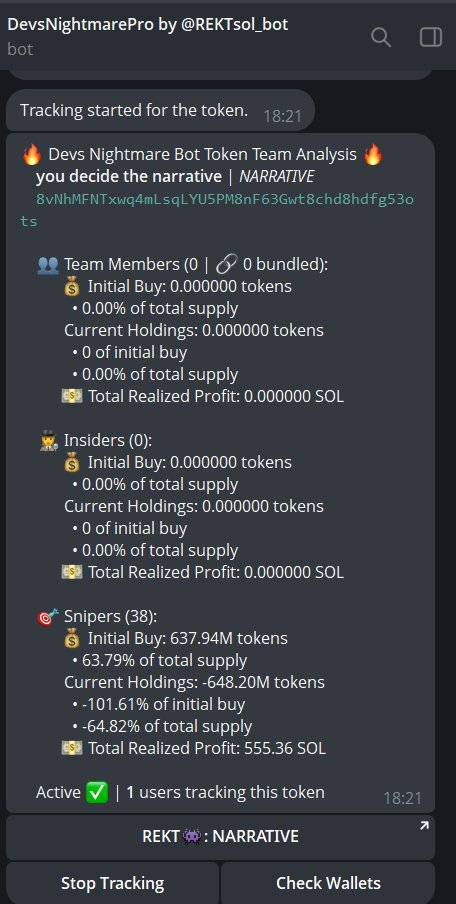Click the fire emoji before Devs Nightmare Bot
456x904 pixels.
pyautogui.click(x=32, y=155)
